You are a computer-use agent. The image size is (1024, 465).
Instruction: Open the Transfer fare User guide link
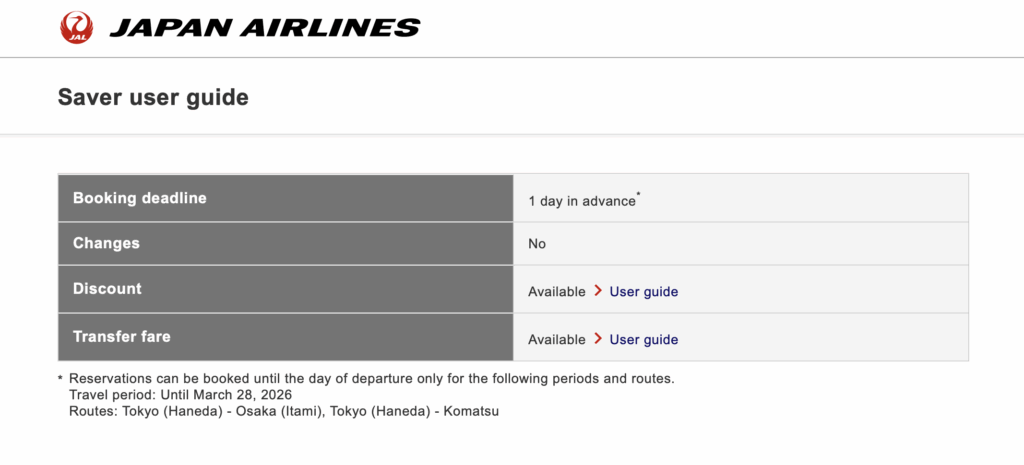click(x=643, y=340)
